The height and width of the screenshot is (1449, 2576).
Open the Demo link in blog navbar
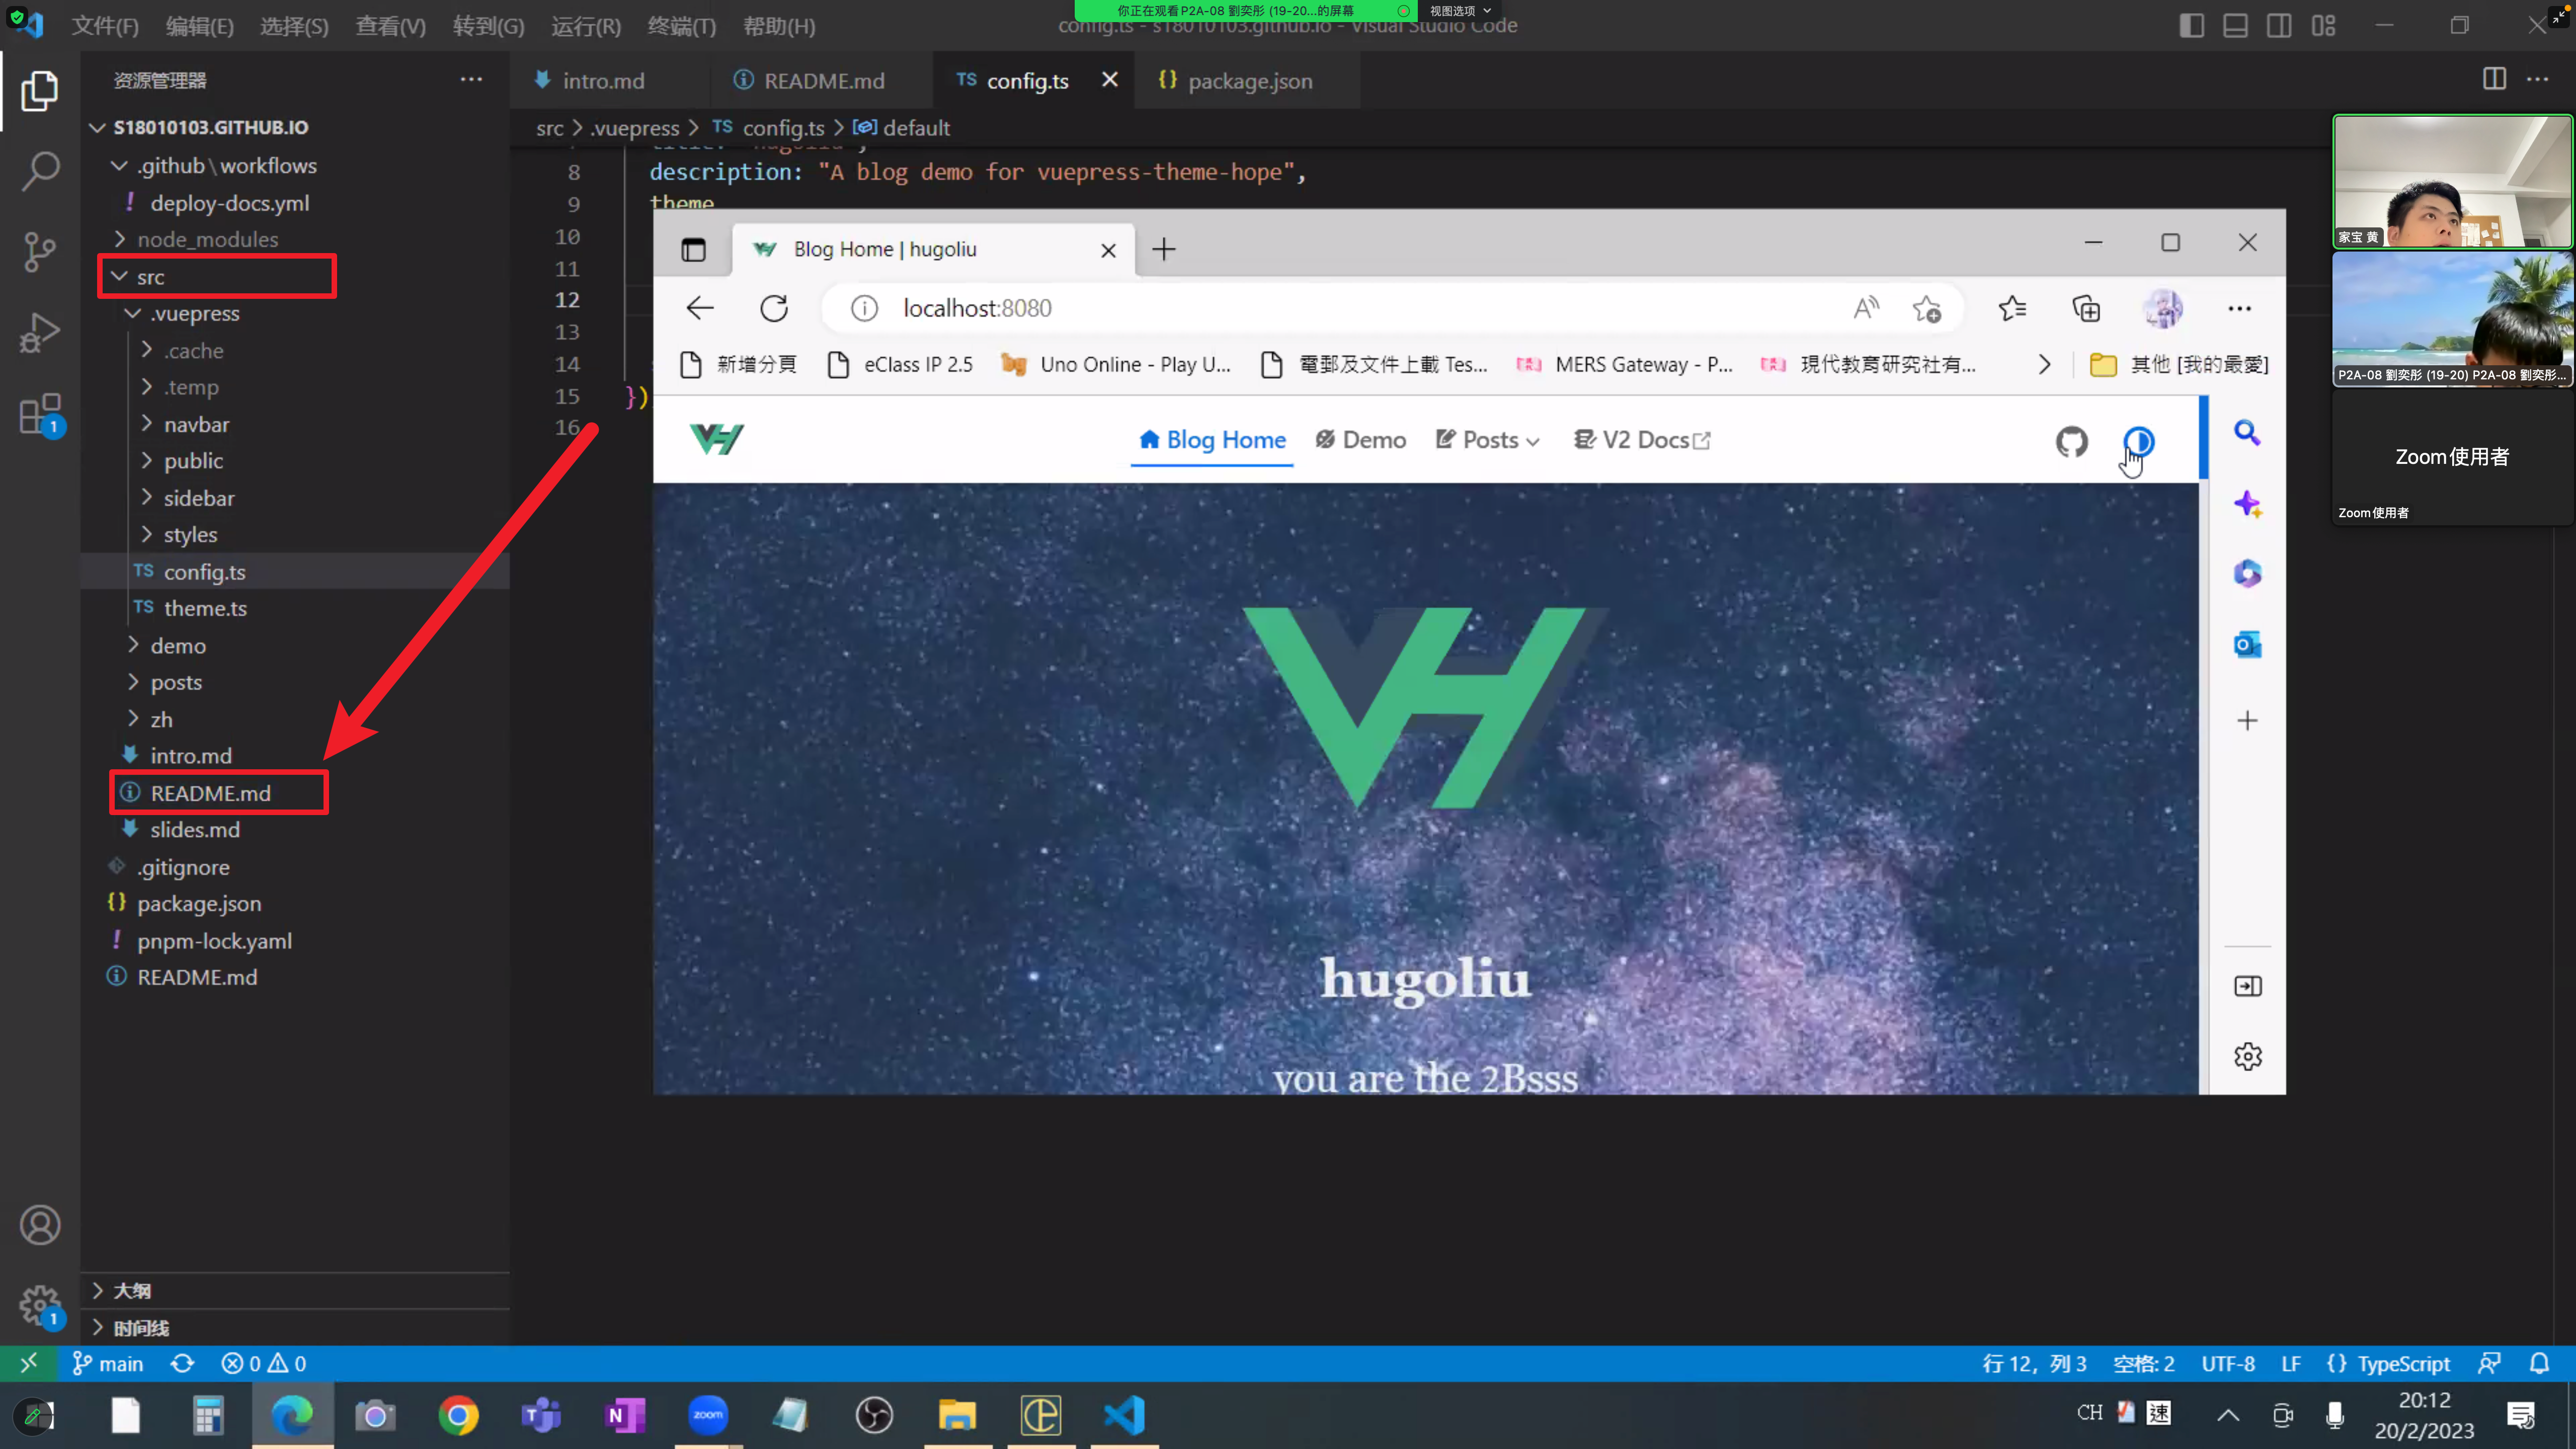coord(1360,440)
